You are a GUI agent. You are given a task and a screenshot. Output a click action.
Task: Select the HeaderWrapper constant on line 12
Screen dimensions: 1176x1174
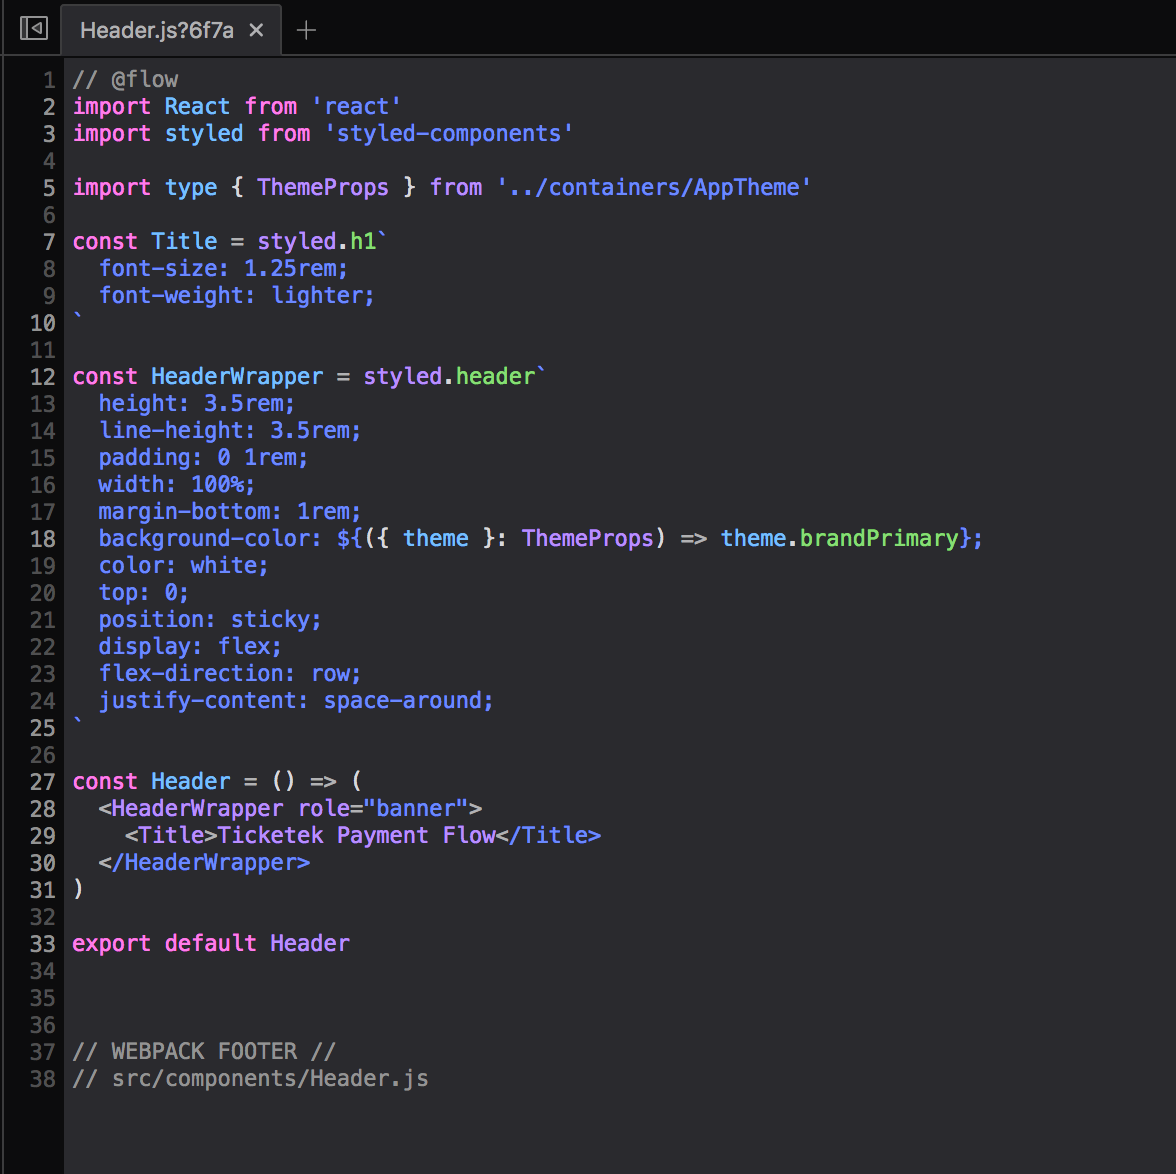click(237, 376)
